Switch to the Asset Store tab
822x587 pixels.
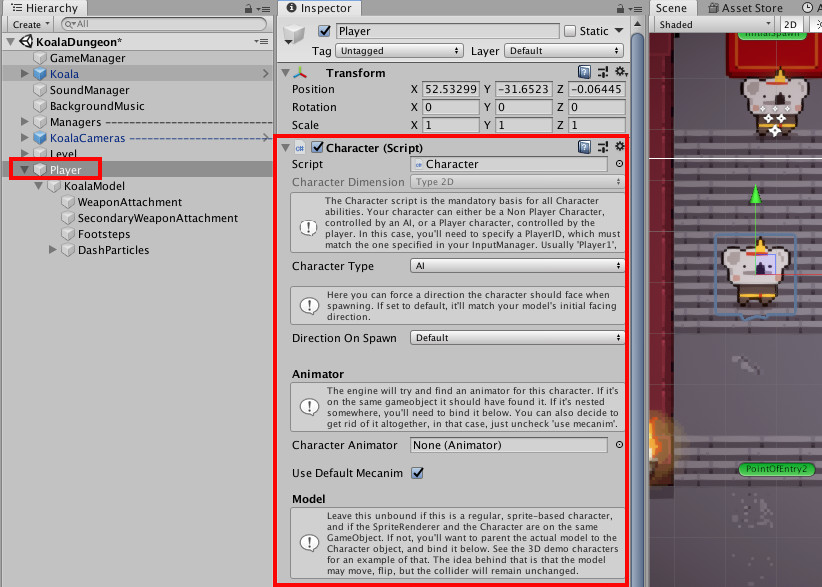(x=745, y=8)
